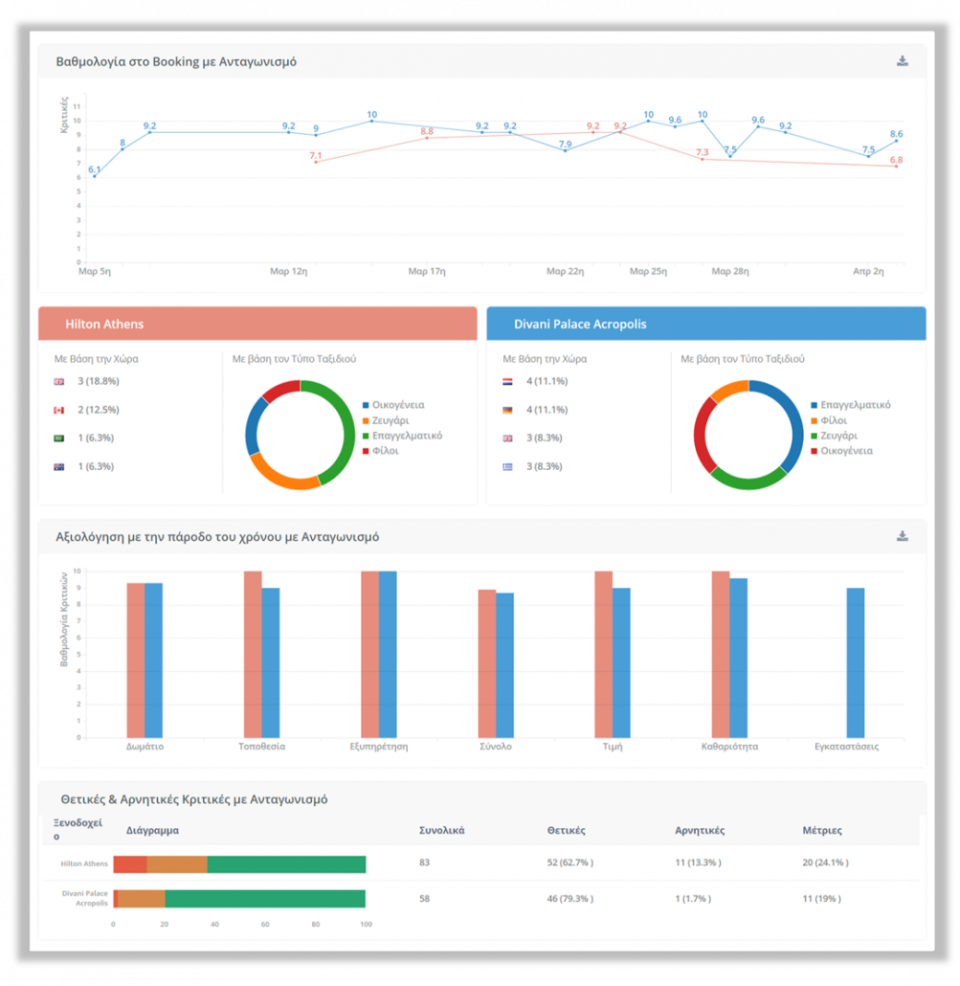Image resolution: width=960 pixels, height=986 pixels.
Task: Click the 6.1 data point on Μαρ 5η
Action: pos(94,176)
